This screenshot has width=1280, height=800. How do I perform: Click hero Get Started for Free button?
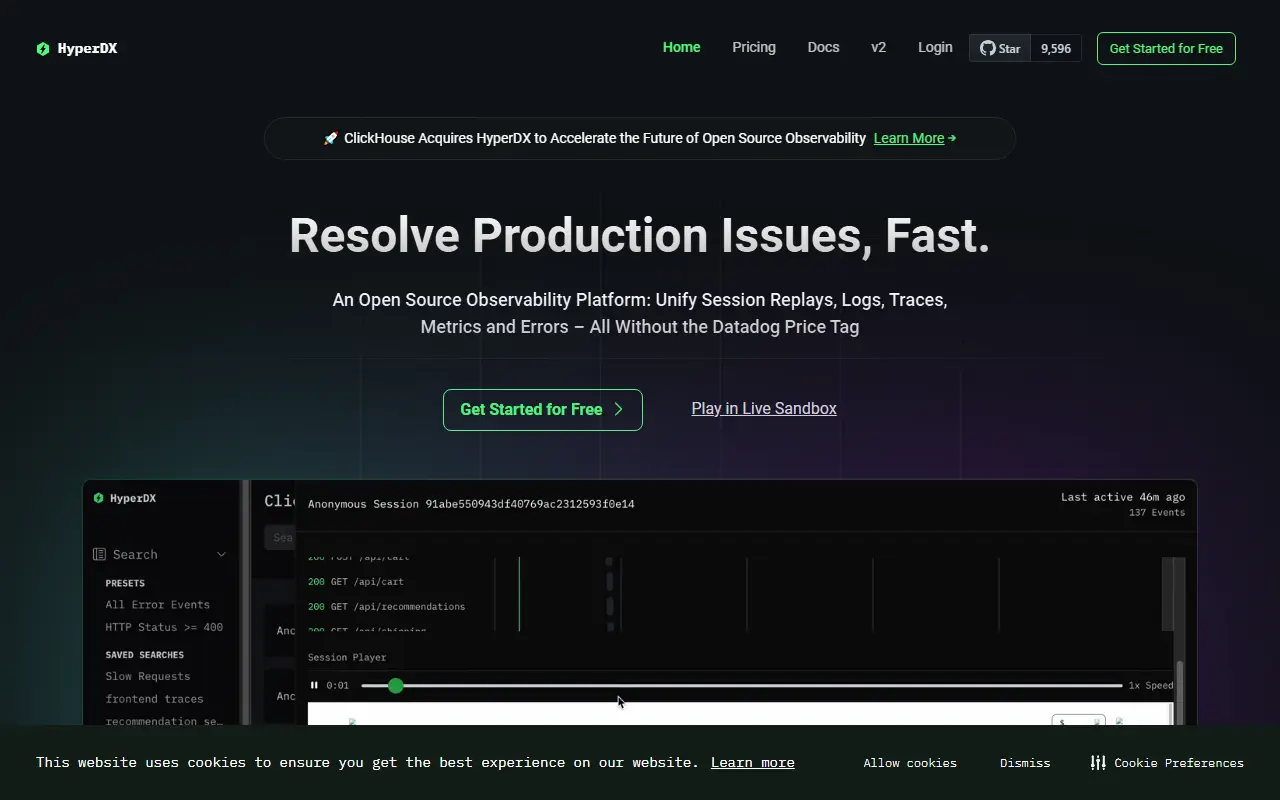click(x=543, y=410)
